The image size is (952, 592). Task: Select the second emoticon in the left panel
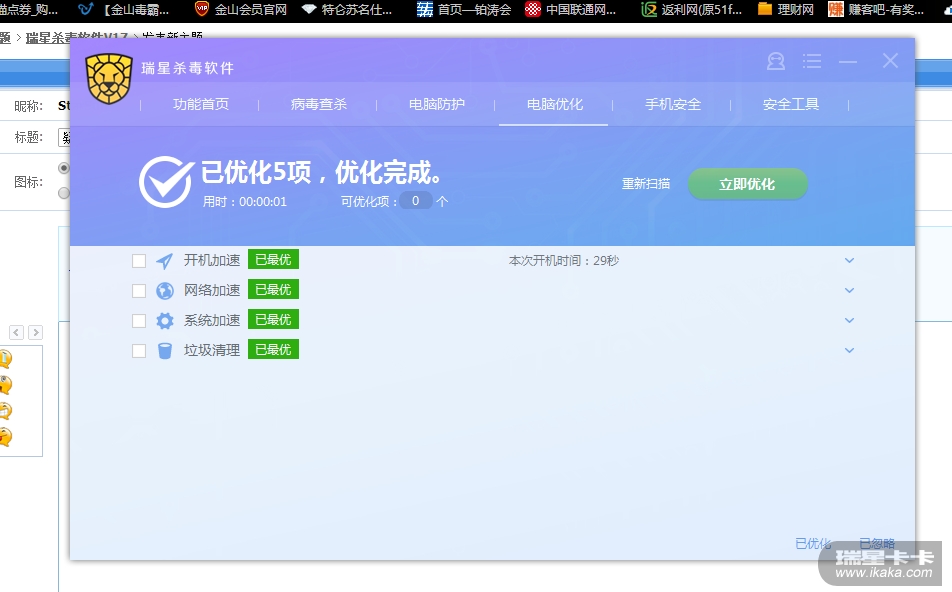pyautogui.click(x=5, y=385)
